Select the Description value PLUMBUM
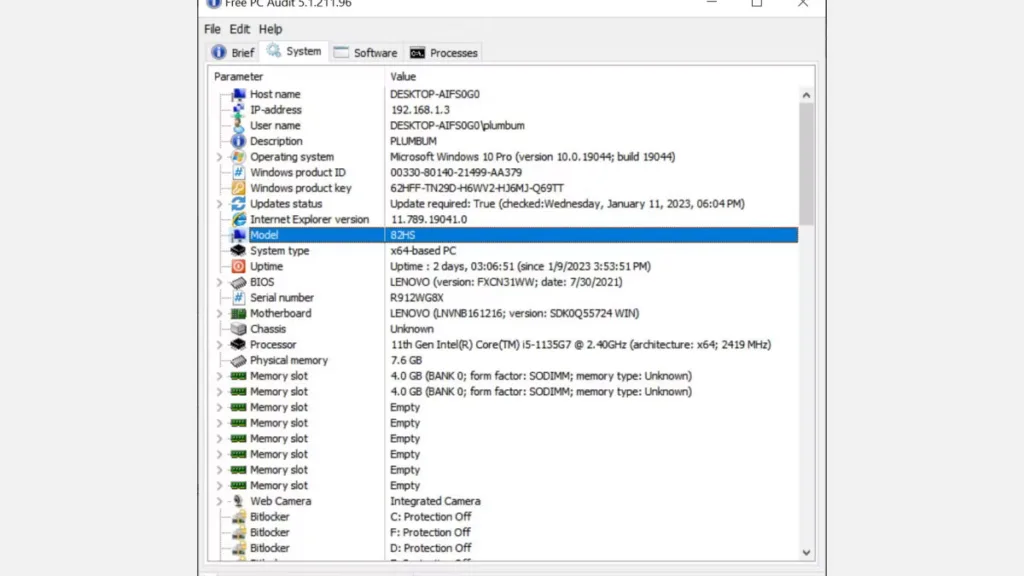 coord(413,141)
